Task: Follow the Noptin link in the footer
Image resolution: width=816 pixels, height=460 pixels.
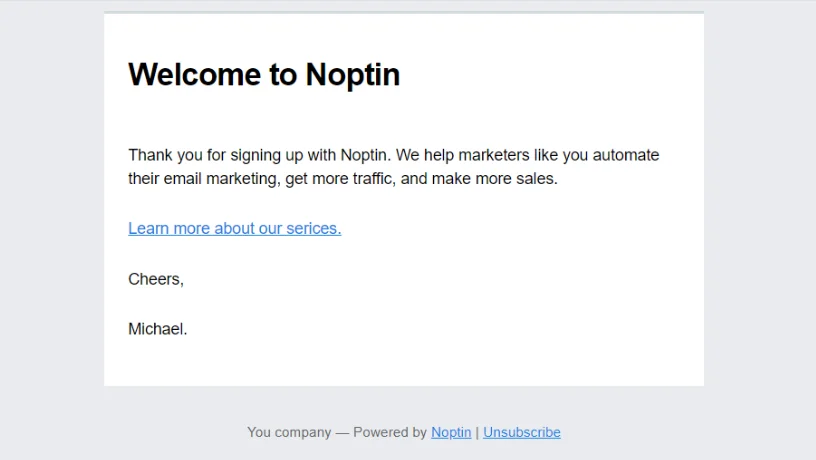Action: pos(451,432)
